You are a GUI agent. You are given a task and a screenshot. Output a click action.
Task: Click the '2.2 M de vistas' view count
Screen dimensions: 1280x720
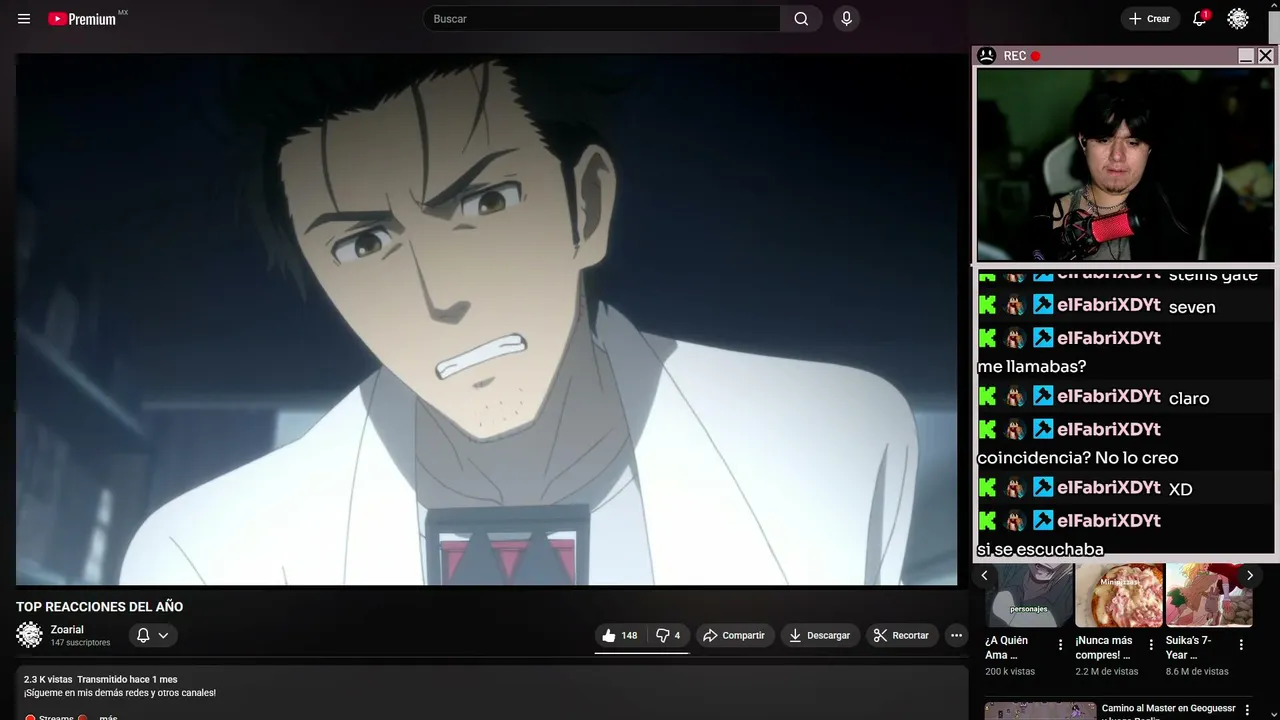pos(1107,672)
